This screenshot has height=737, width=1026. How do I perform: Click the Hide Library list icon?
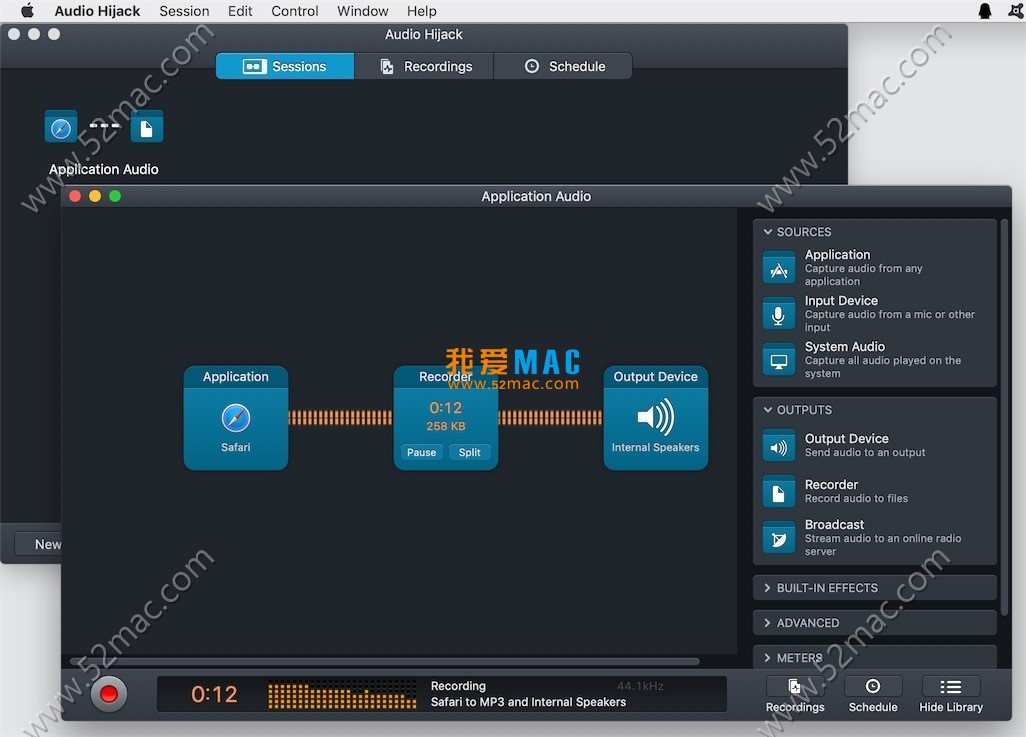(x=950, y=687)
